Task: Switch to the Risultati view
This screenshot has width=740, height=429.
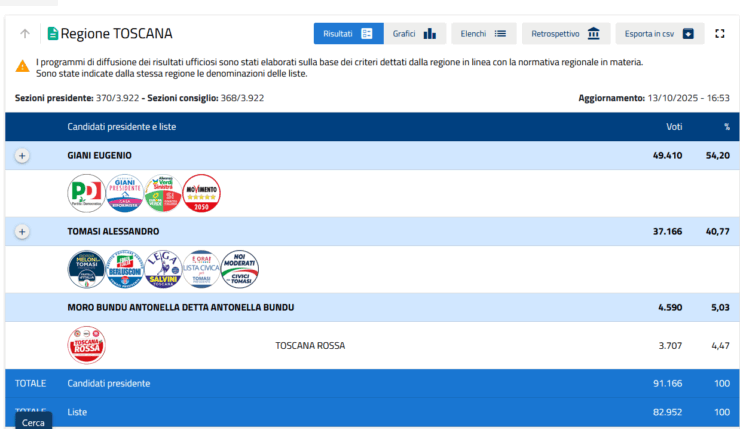Action: point(348,34)
